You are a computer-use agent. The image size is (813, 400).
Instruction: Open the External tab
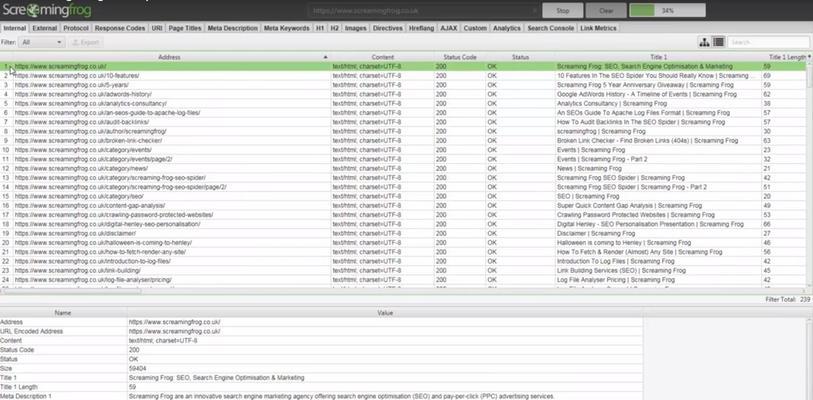point(45,29)
